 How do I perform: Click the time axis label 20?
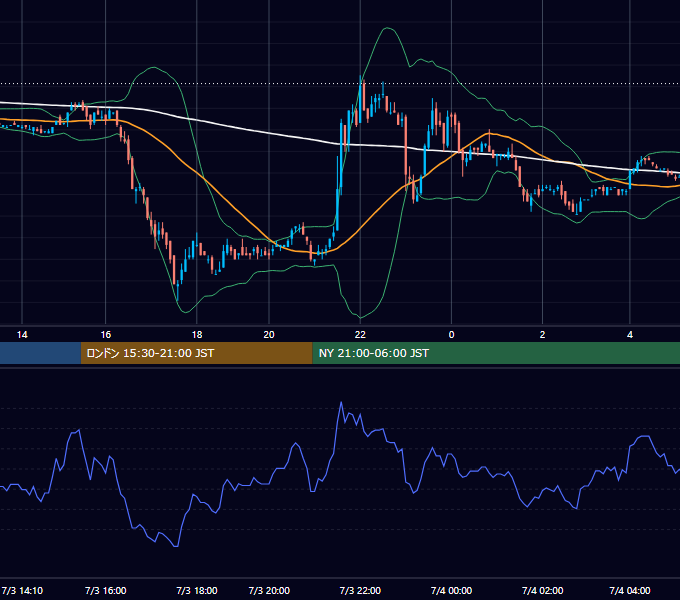coord(269,335)
